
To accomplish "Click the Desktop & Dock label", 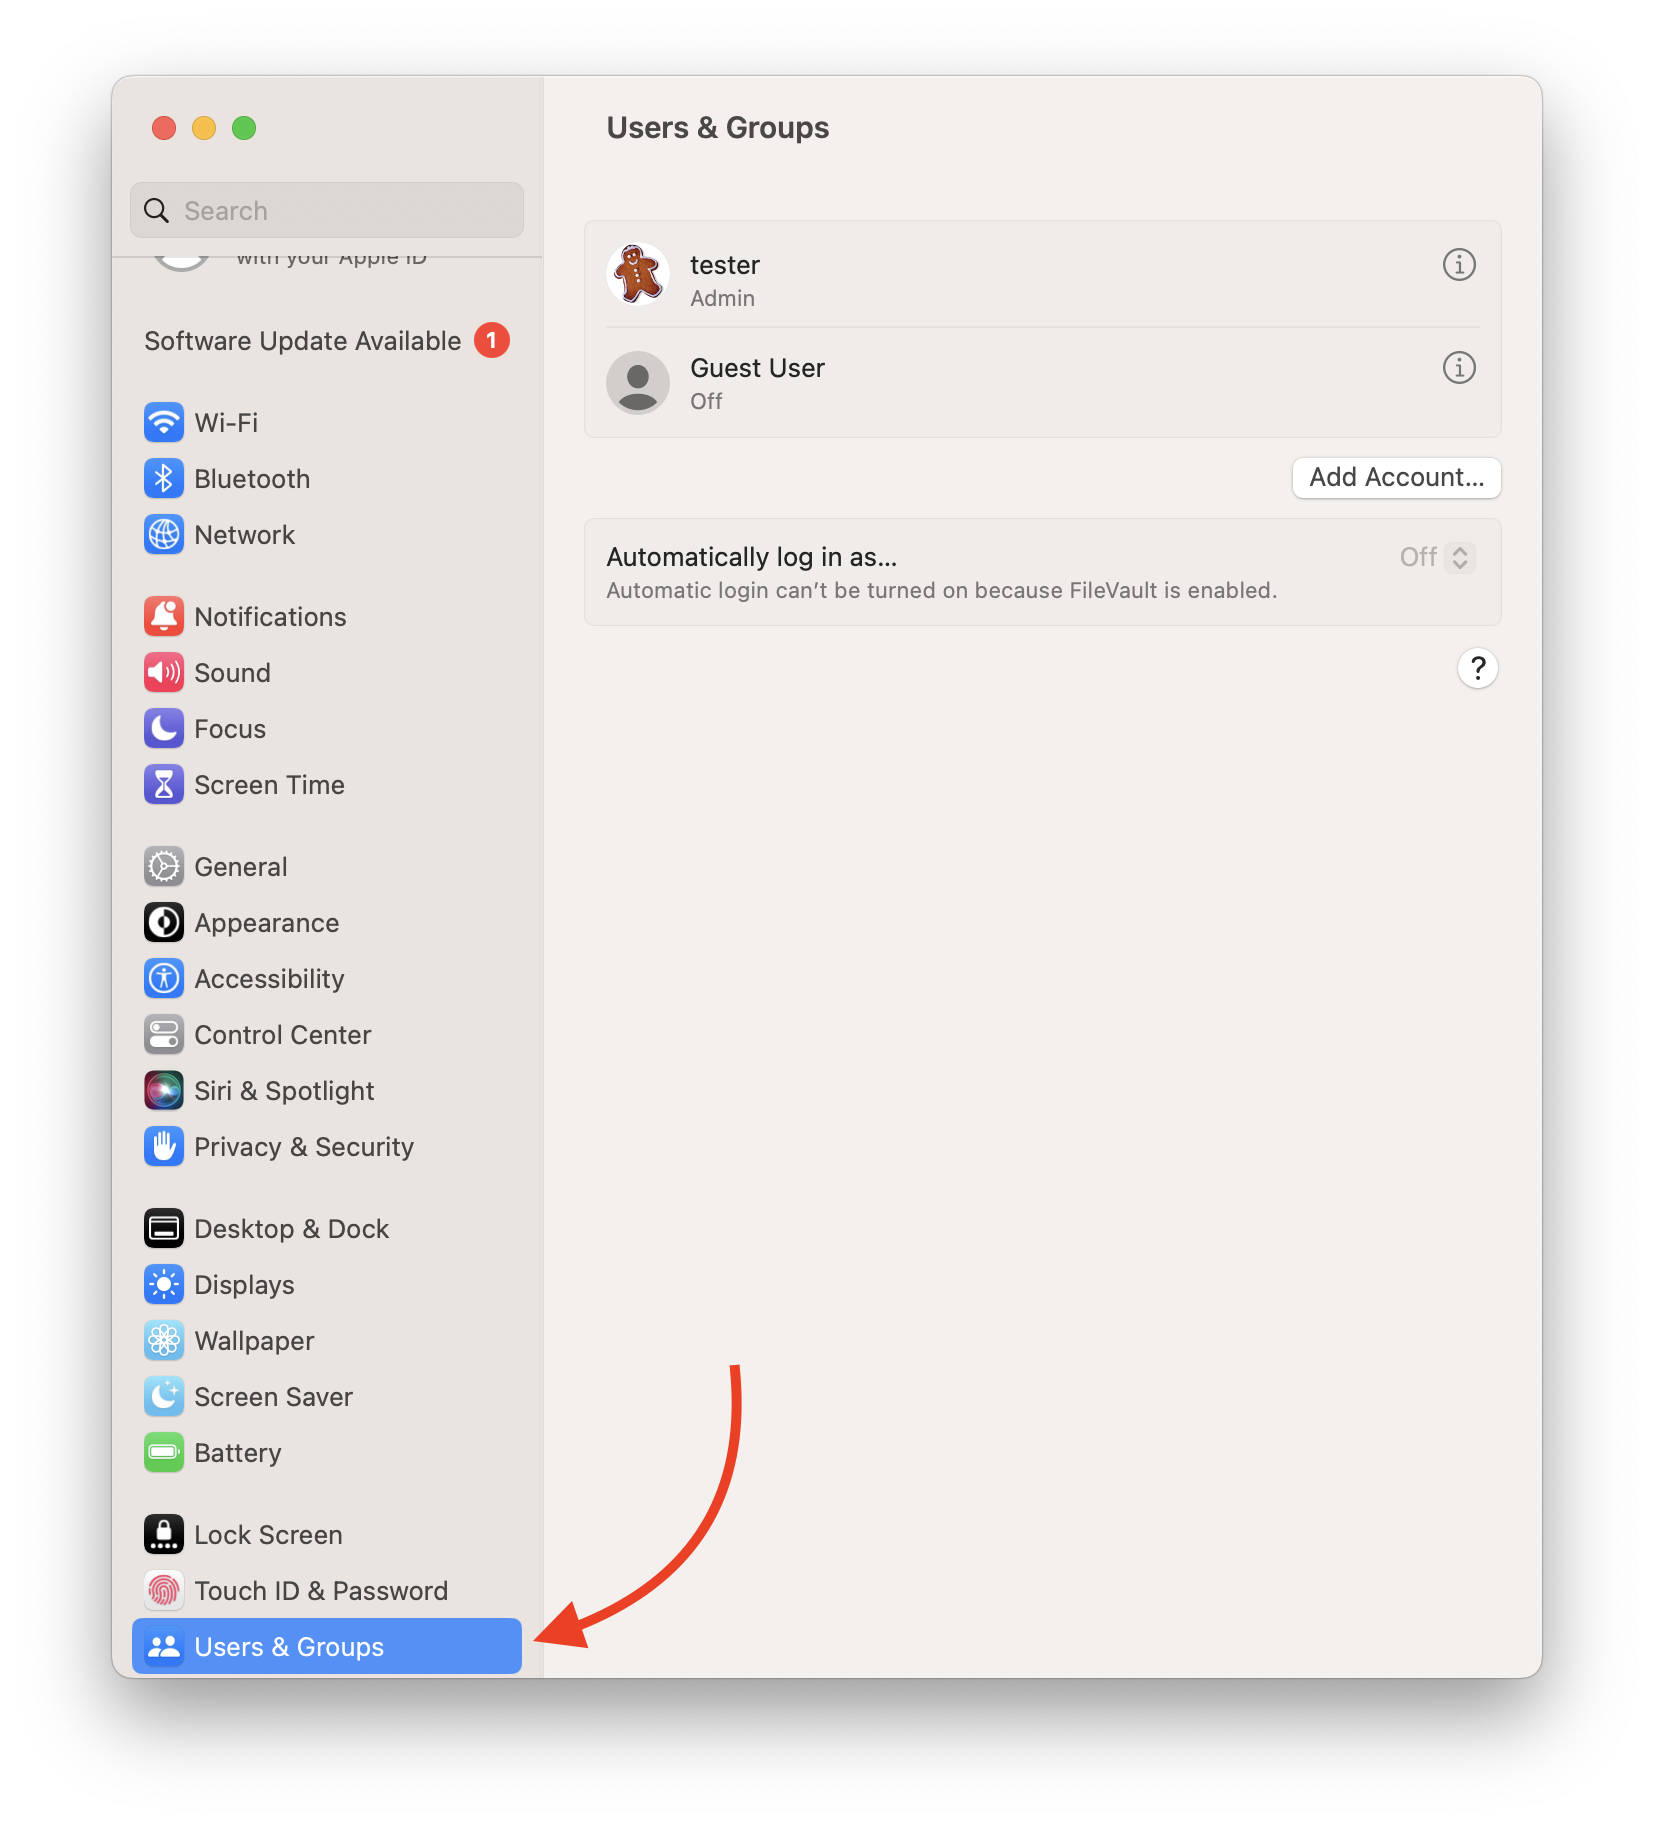I will point(292,1229).
